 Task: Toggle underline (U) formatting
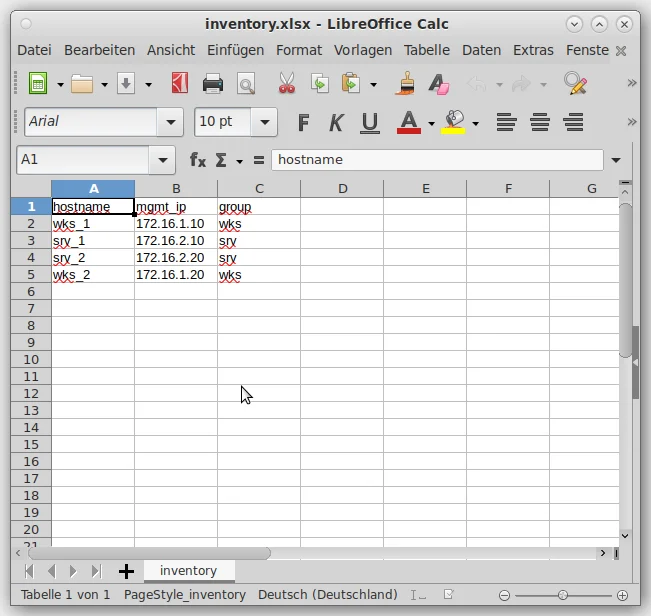(x=370, y=123)
